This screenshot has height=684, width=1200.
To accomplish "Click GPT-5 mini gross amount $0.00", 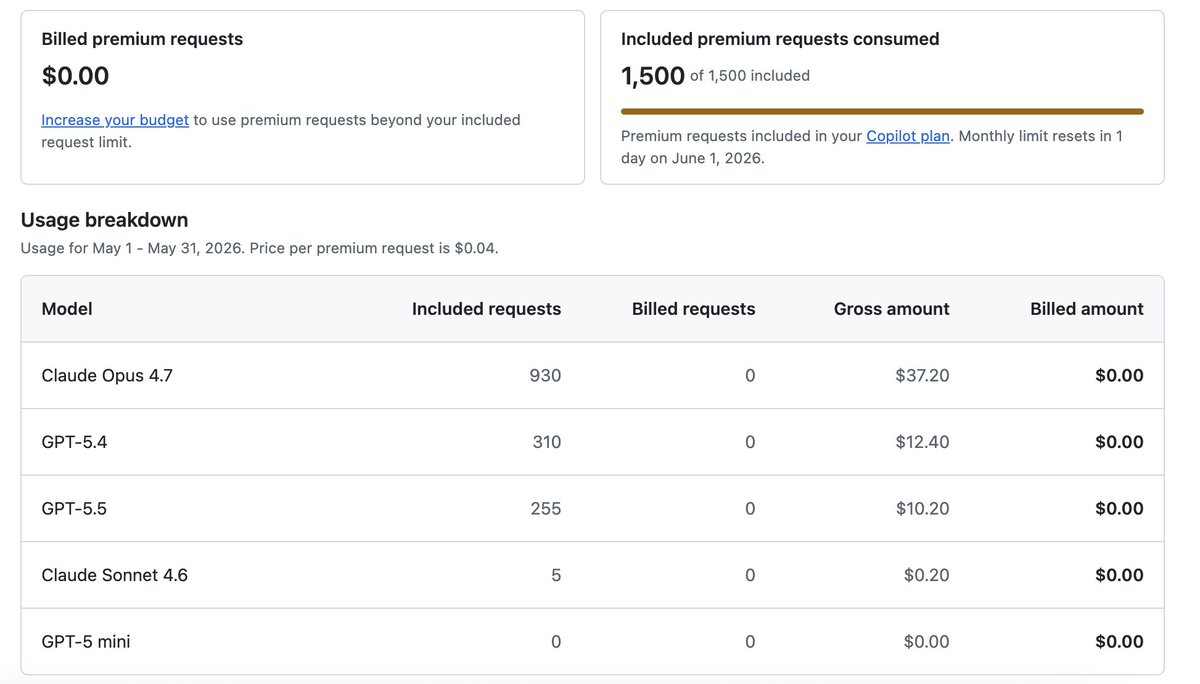I will click(x=926, y=642).
